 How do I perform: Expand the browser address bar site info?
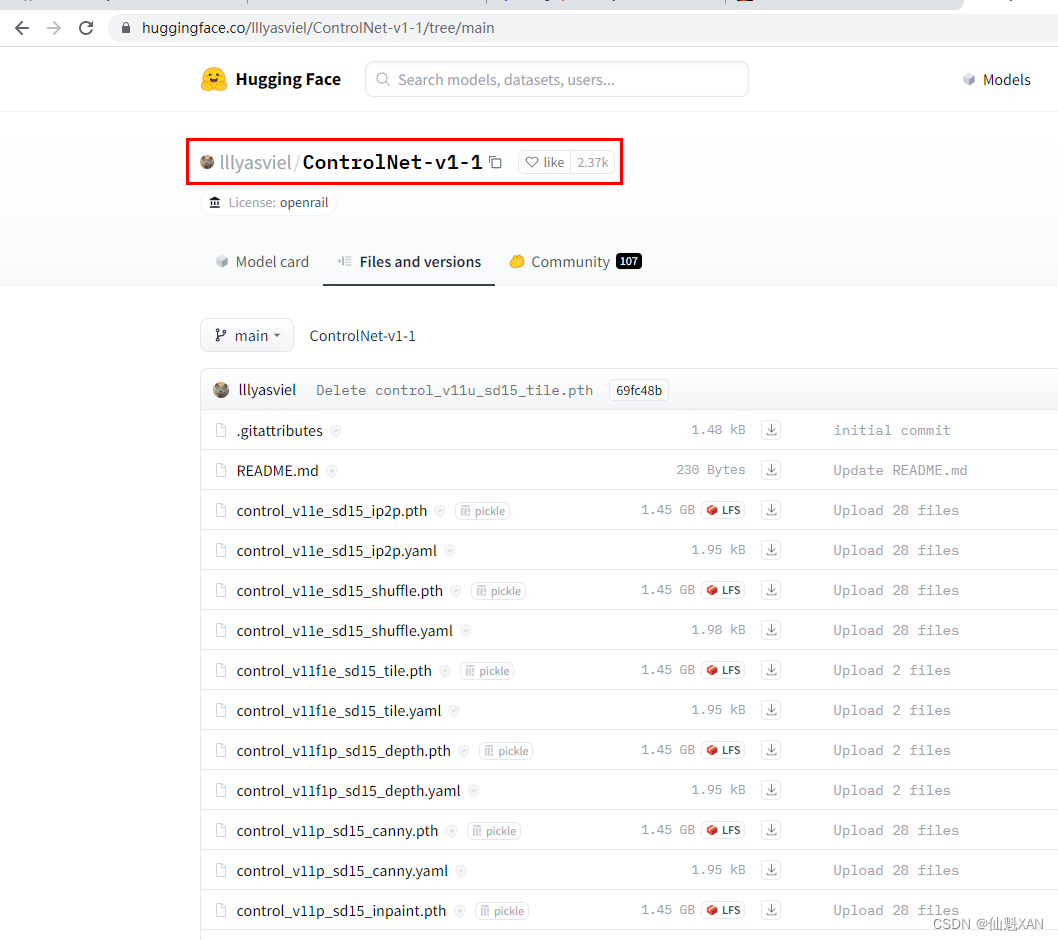[x=124, y=28]
